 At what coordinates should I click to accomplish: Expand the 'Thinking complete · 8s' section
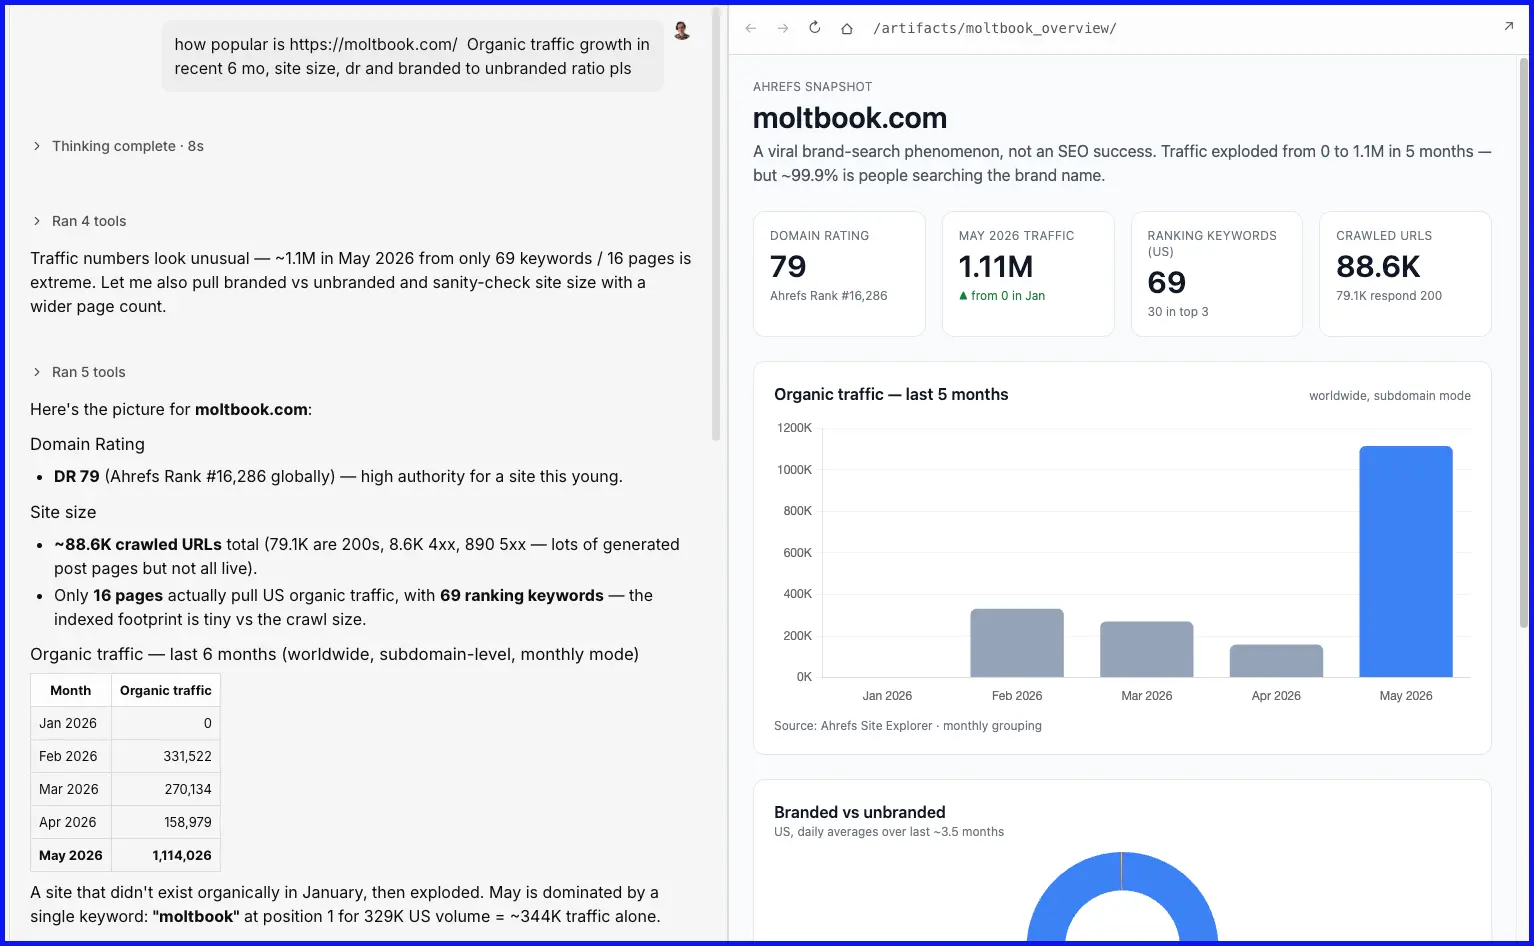[118, 146]
